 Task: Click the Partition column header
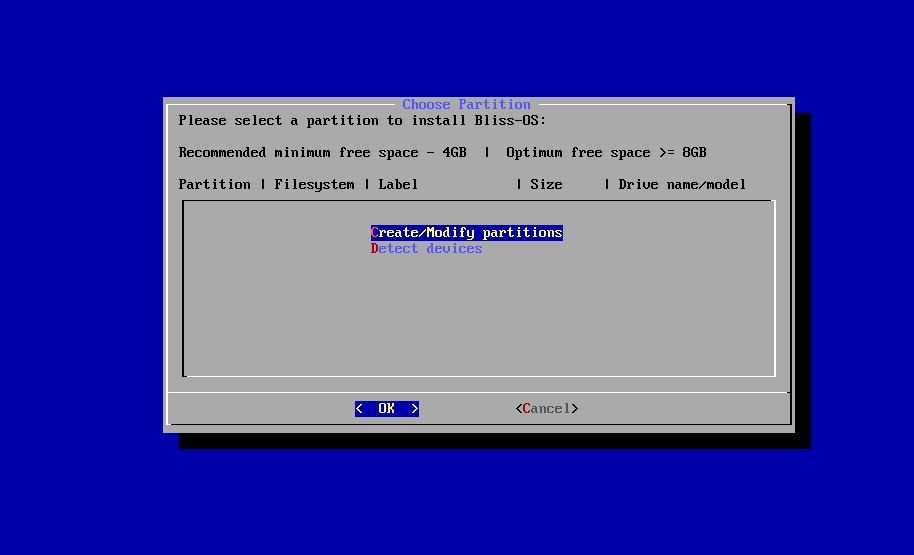coord(215,185)
